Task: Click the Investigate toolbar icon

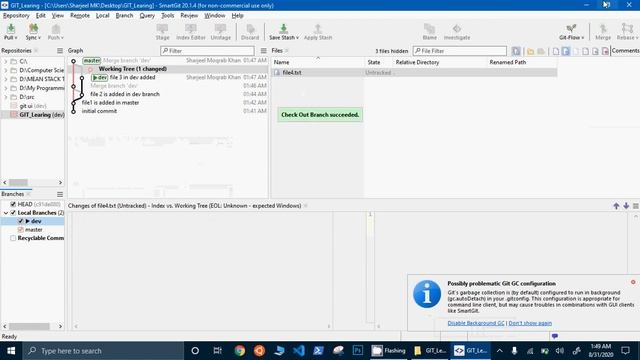Action: click(457, 31)
